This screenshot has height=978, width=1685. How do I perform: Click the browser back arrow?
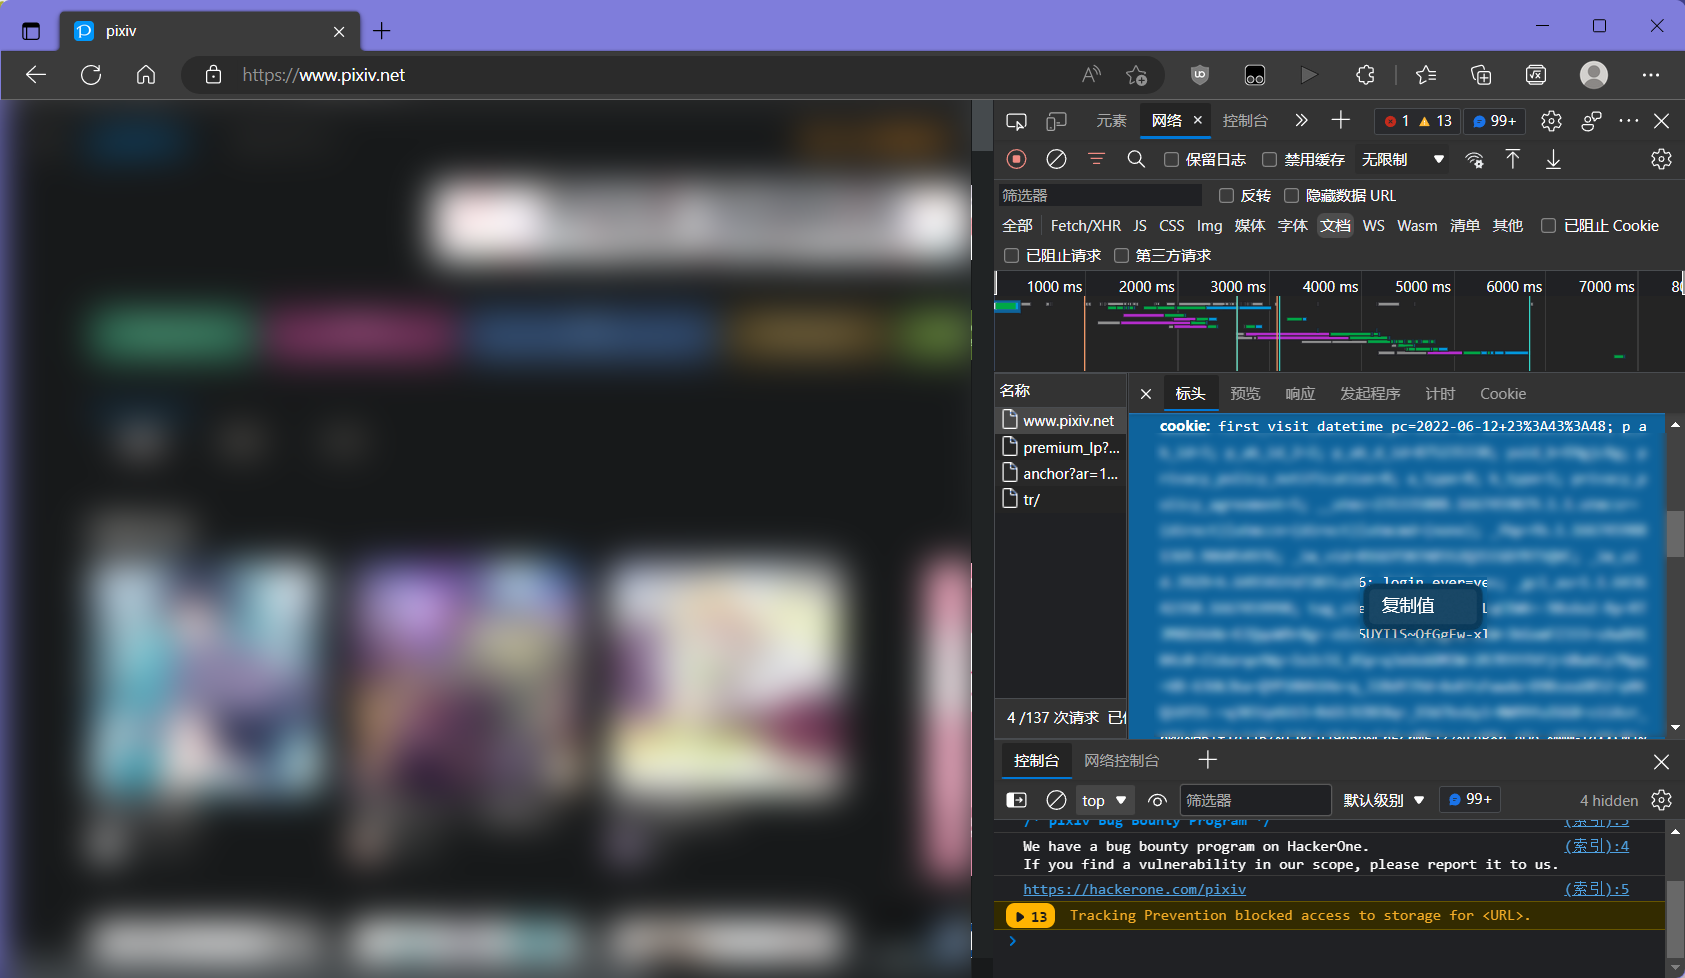[36, 75]
